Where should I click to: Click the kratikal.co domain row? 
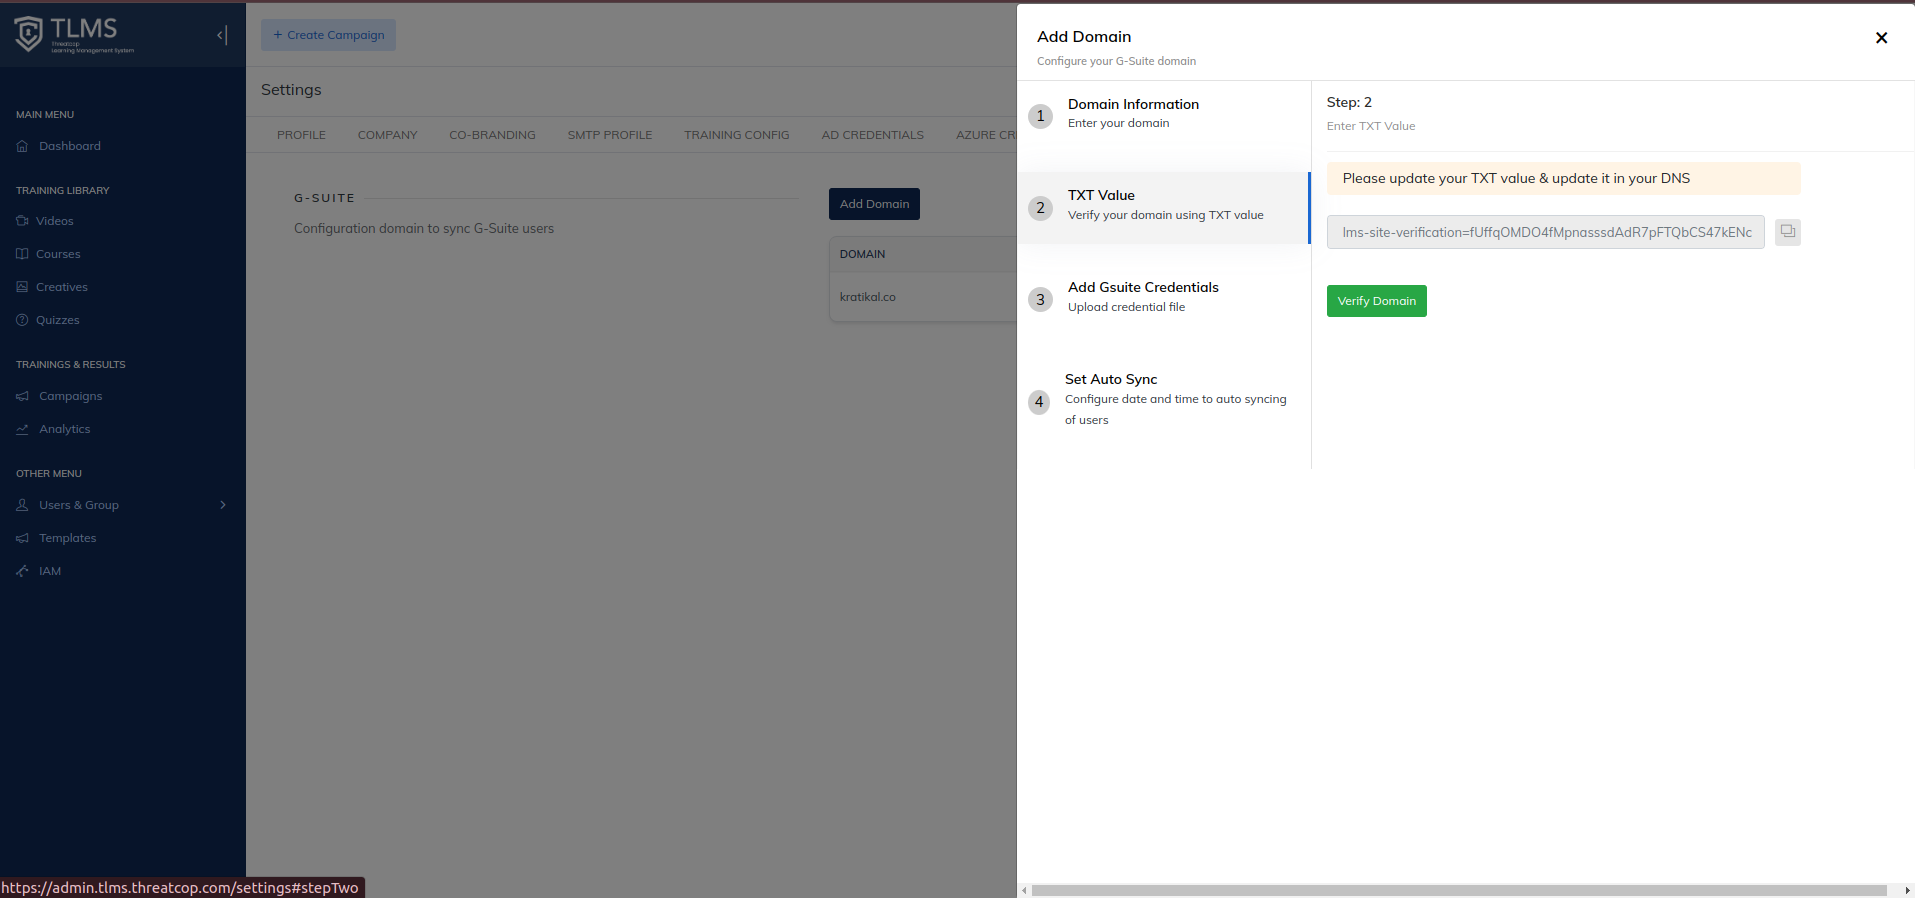tap(923, 297)
